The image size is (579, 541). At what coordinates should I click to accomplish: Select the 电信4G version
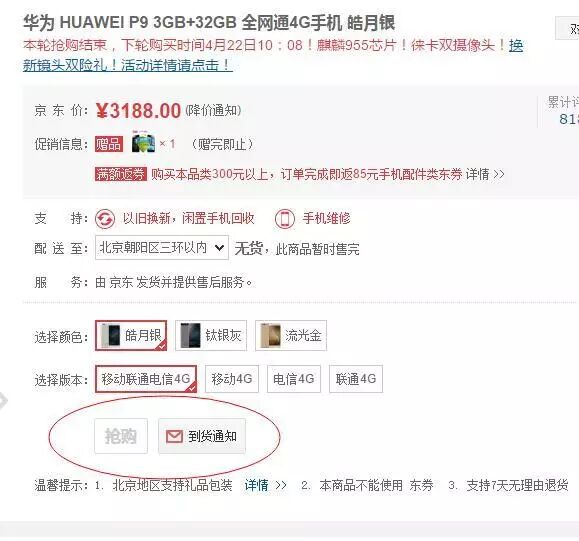pos(294,379)
